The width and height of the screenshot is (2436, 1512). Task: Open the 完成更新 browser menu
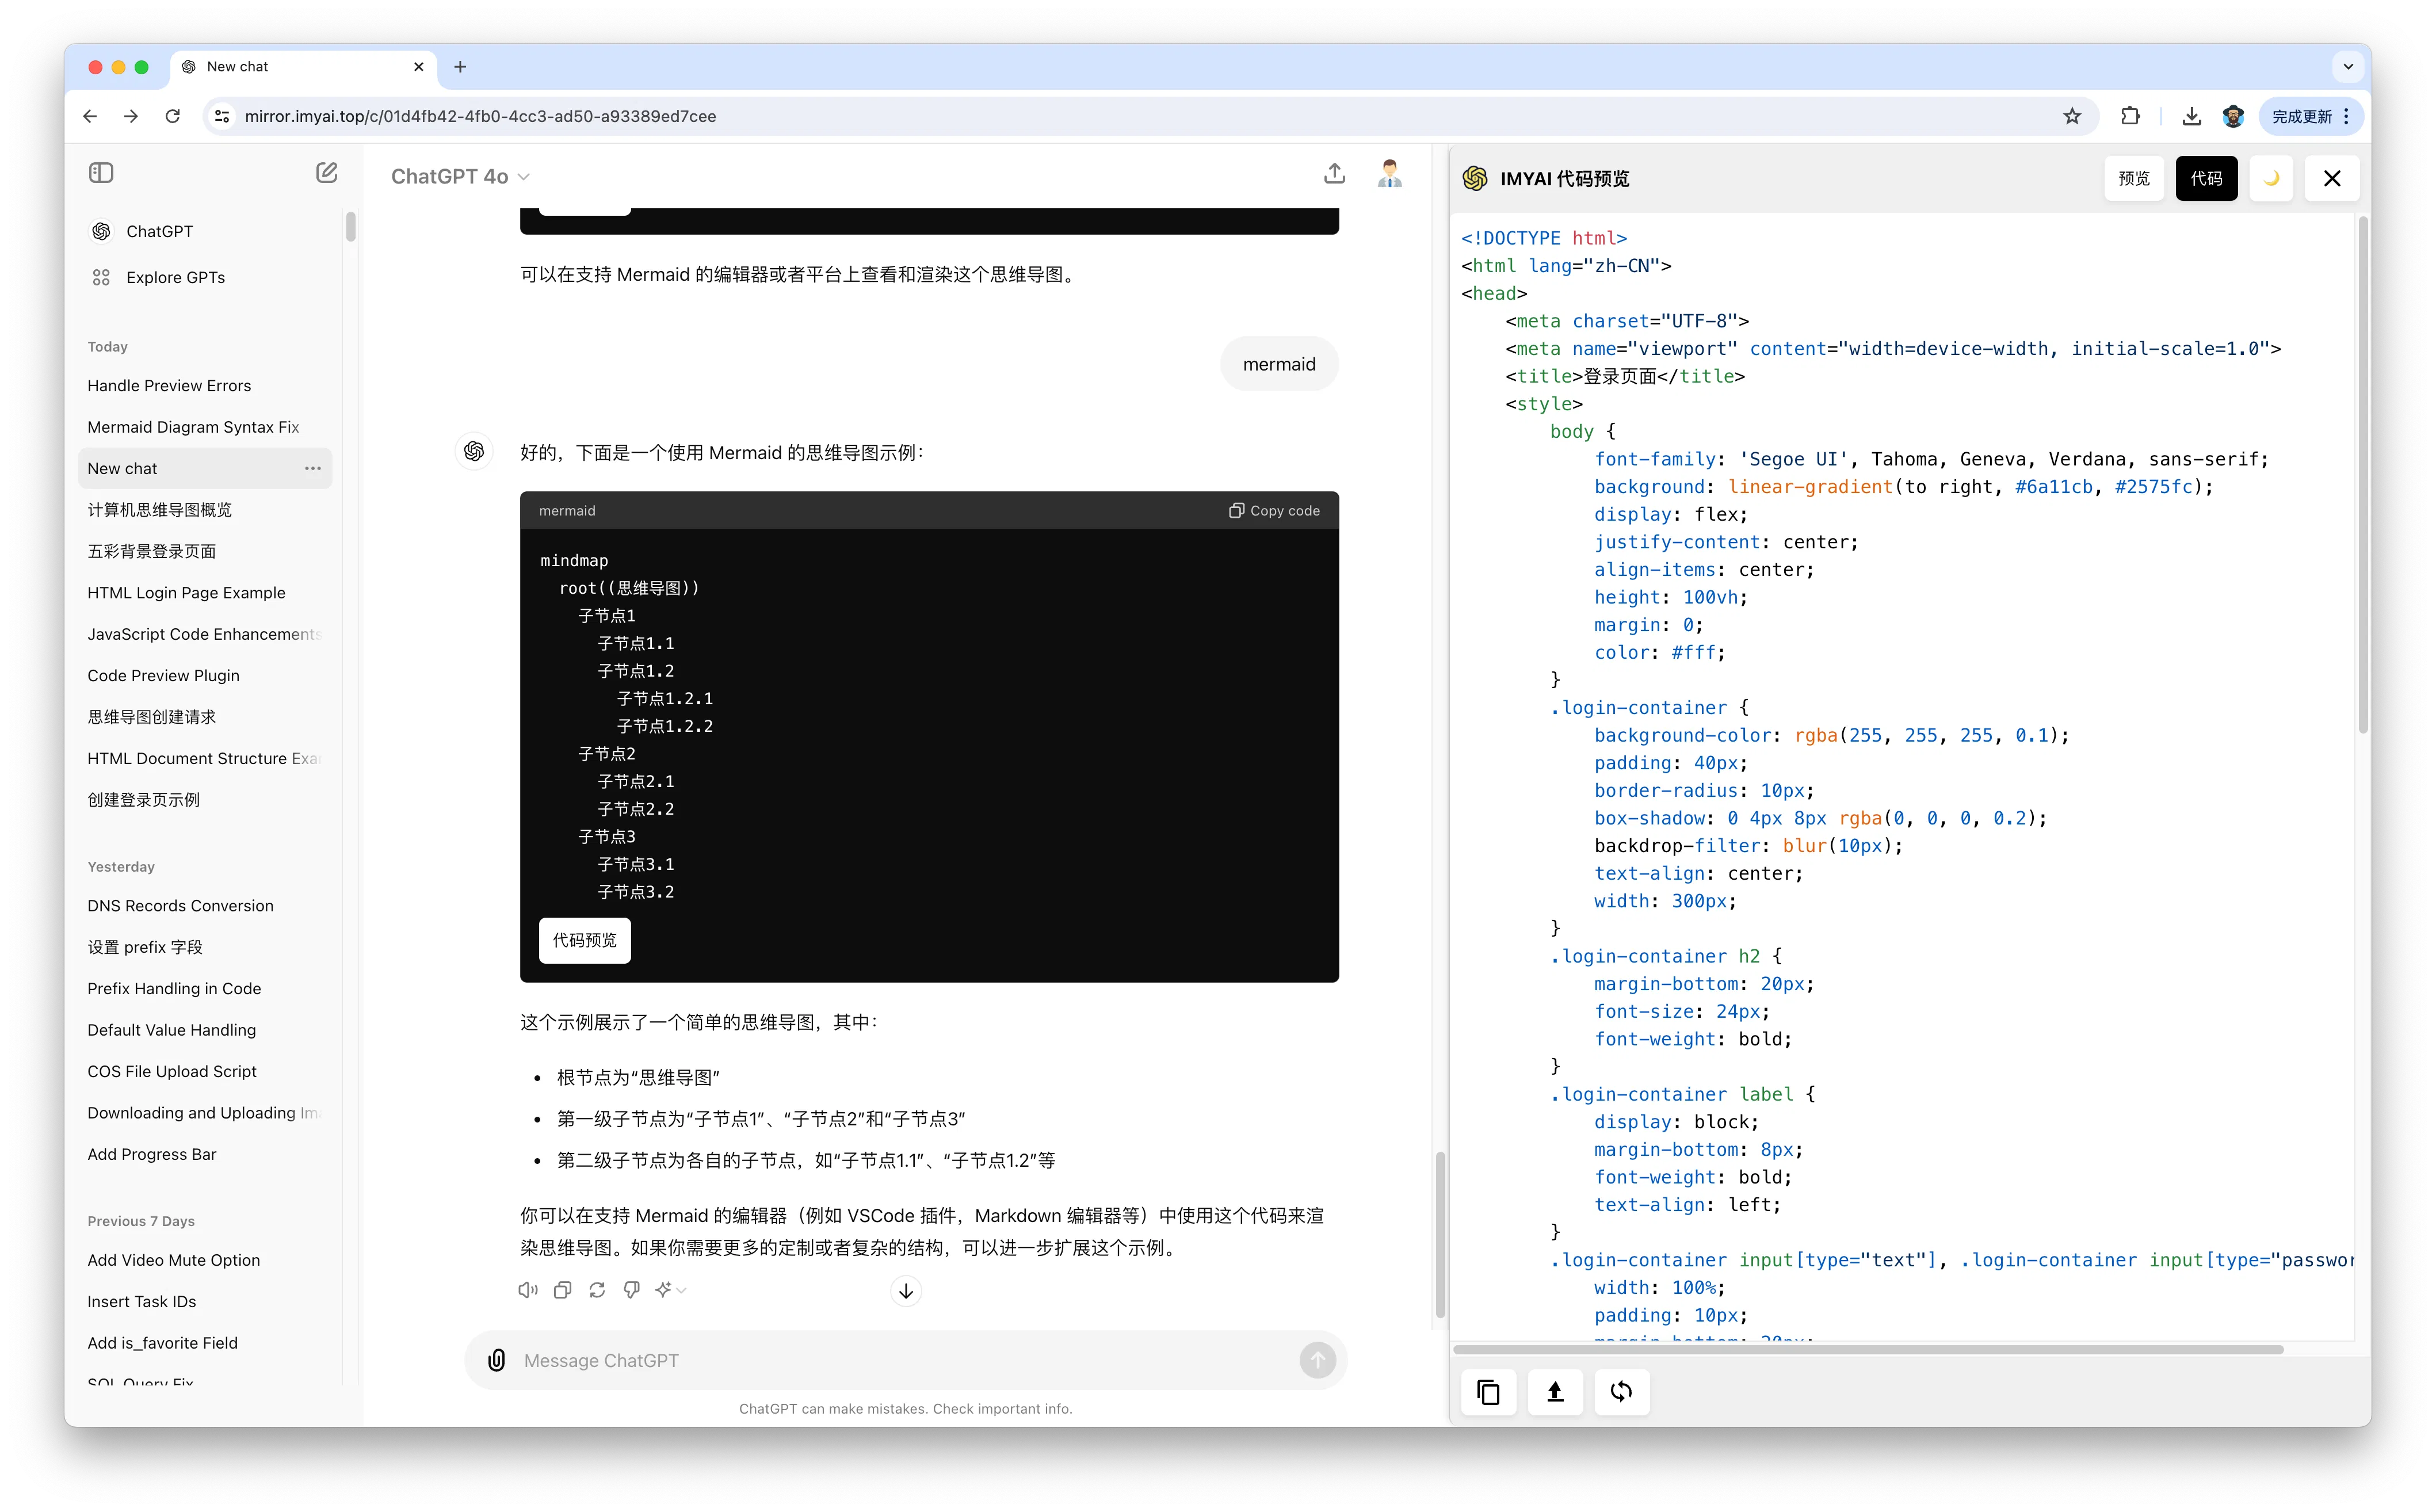coord(2311,116)
